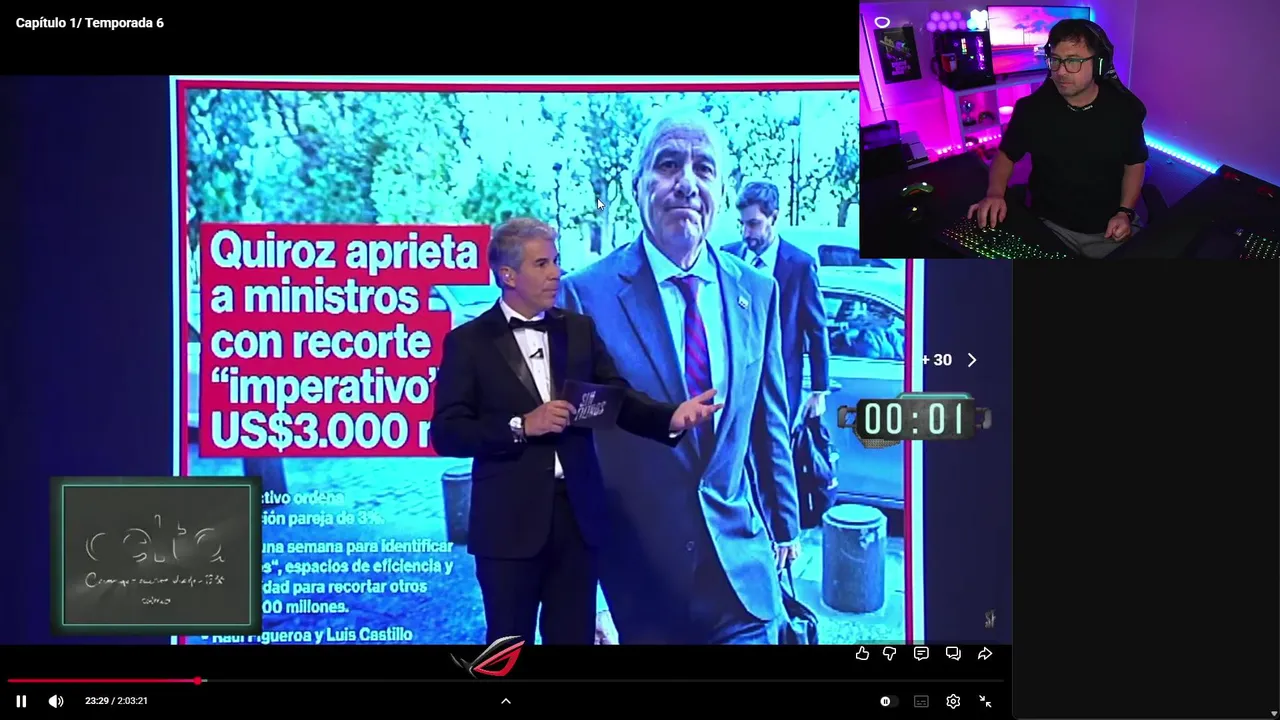Image resolution: width=1280 pixels, height=720 pixels.
Task: Exit fullscreen mode
Action: 985,701
